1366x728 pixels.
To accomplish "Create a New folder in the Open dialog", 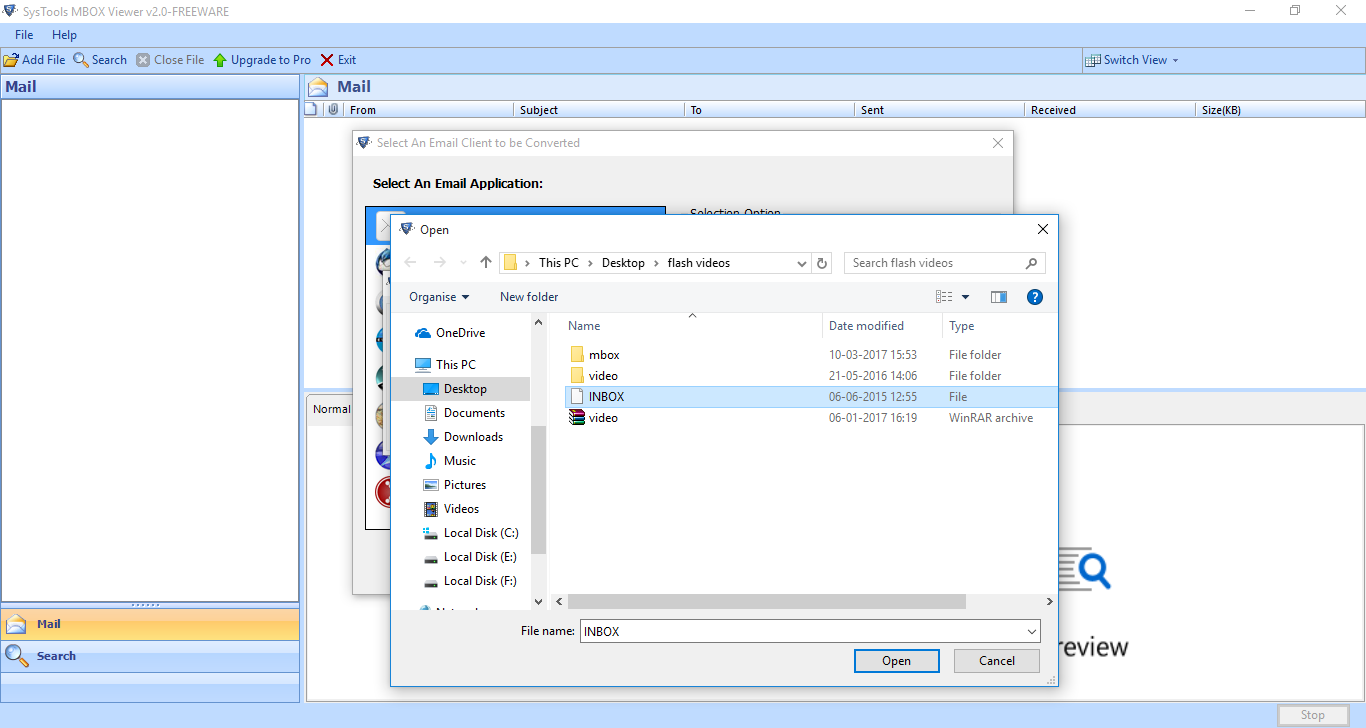I will (529, 296).
